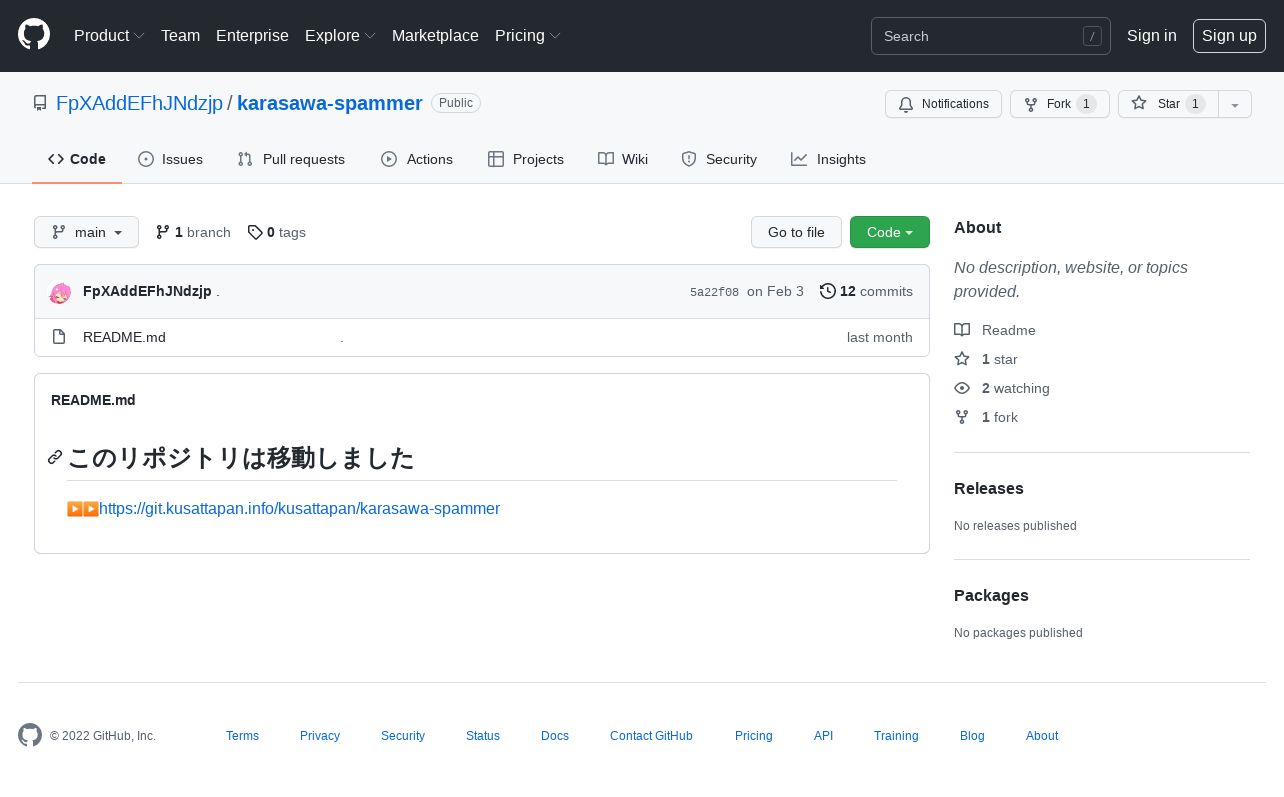Click the README.md file icon
Image resolution: width=1284 pixels, height=797 pixels.
click(x=59, y=337)
